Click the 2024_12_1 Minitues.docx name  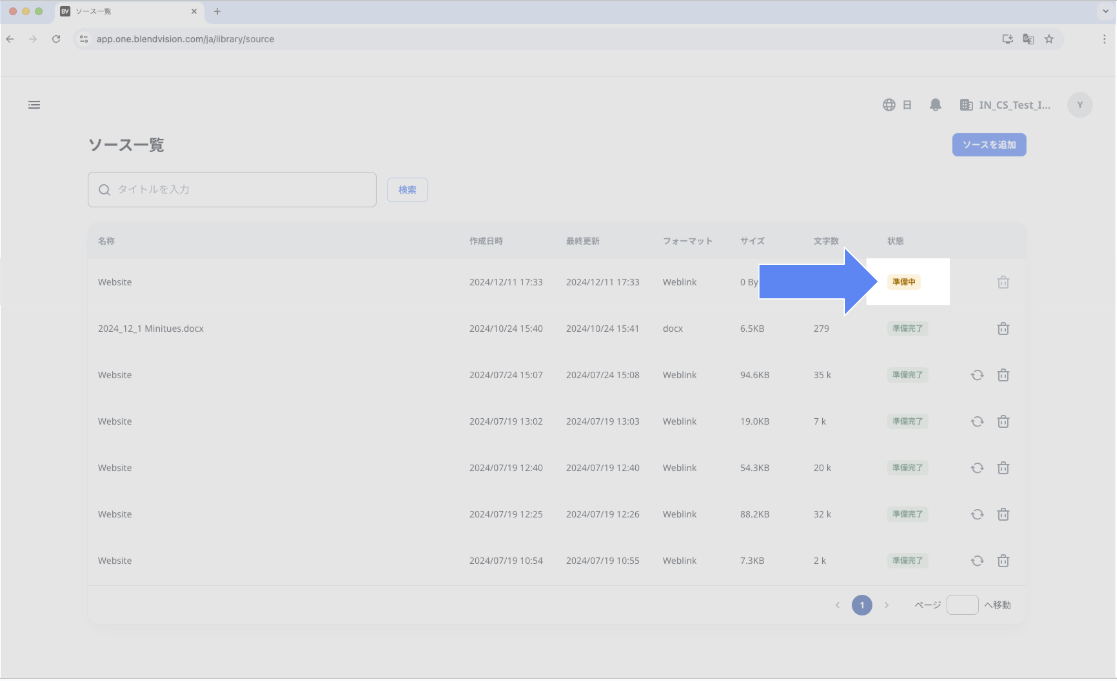pyautogui.click(x=151, y=328)
